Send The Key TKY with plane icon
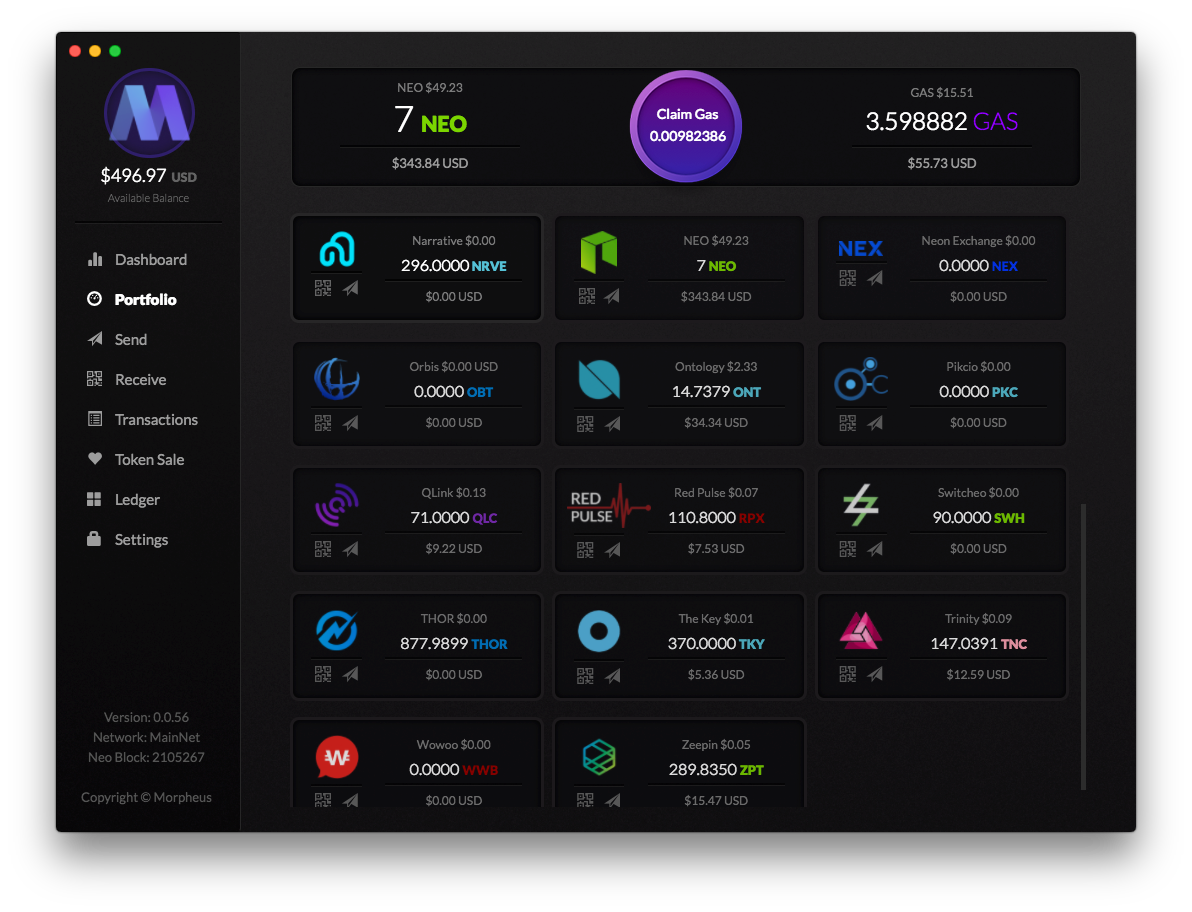 click(x=613, y=675)
